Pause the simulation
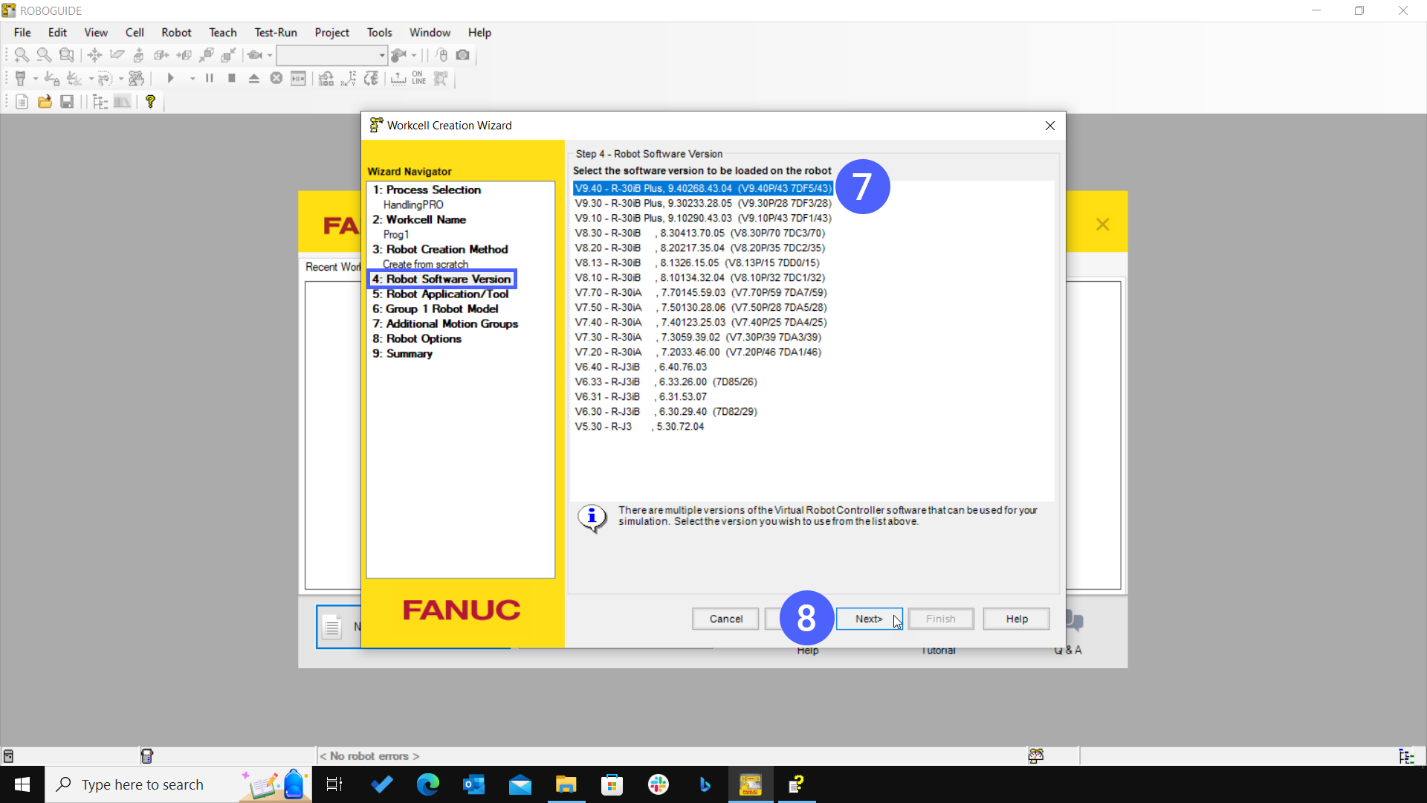The width and height of the screenshot is (1427, 803). point(209,77)
